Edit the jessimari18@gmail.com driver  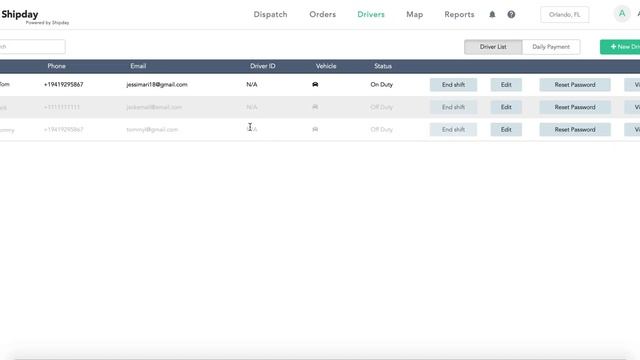506,85
